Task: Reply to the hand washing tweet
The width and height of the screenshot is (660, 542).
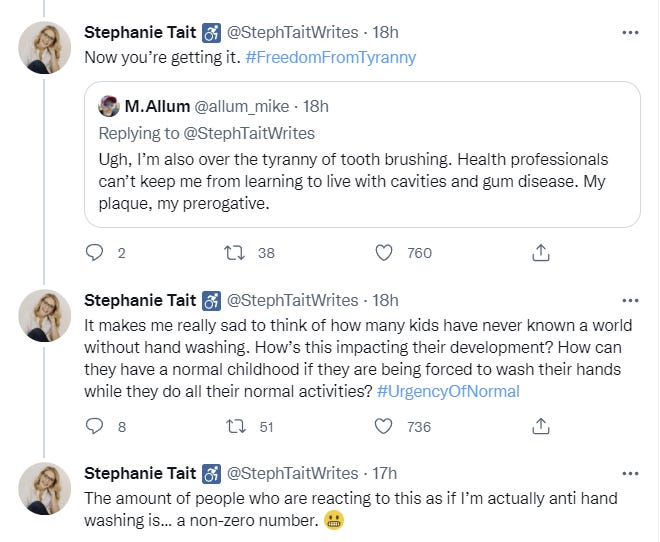Action: coord(95,426)
